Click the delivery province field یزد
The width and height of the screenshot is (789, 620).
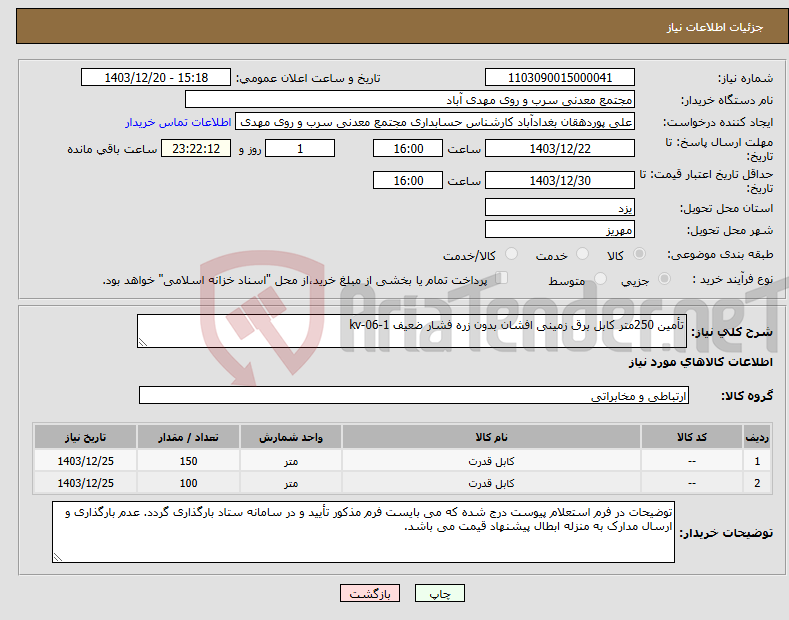point(560,207)
